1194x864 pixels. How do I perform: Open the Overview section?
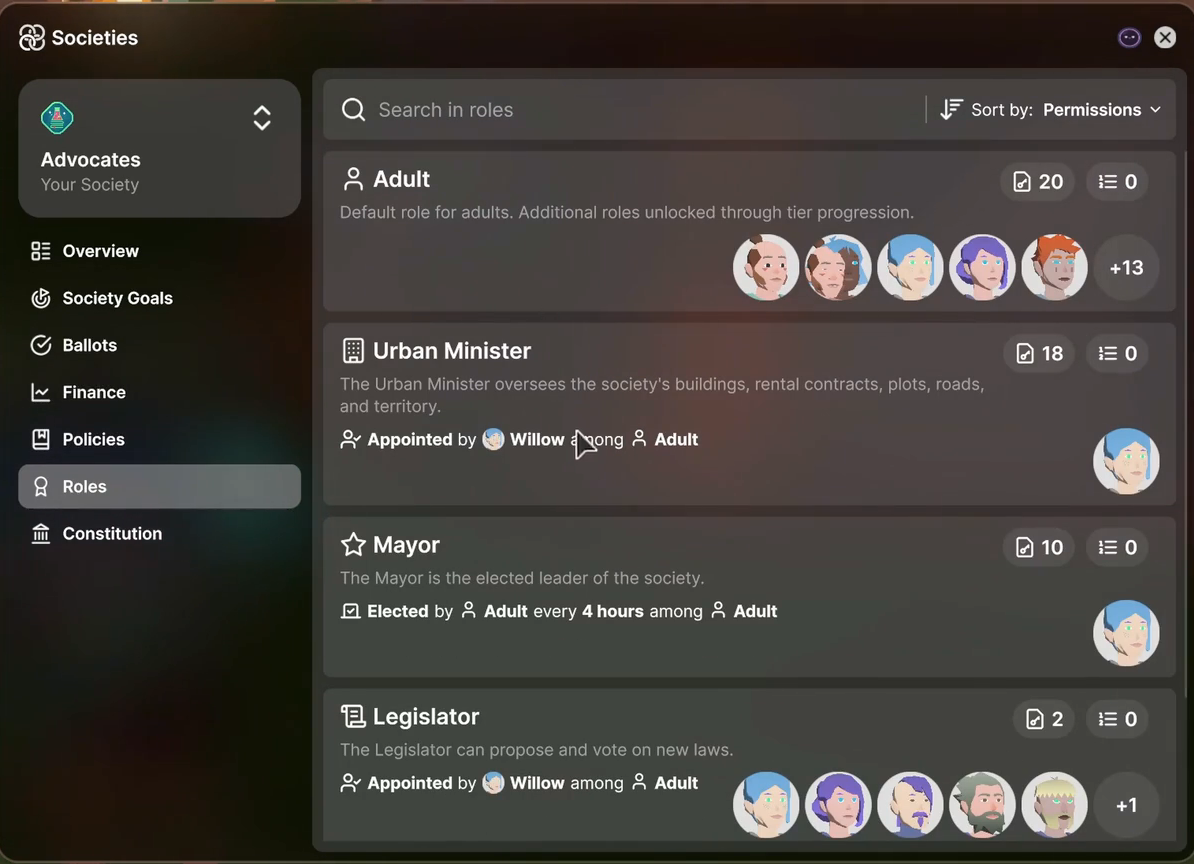click(159, 251)
